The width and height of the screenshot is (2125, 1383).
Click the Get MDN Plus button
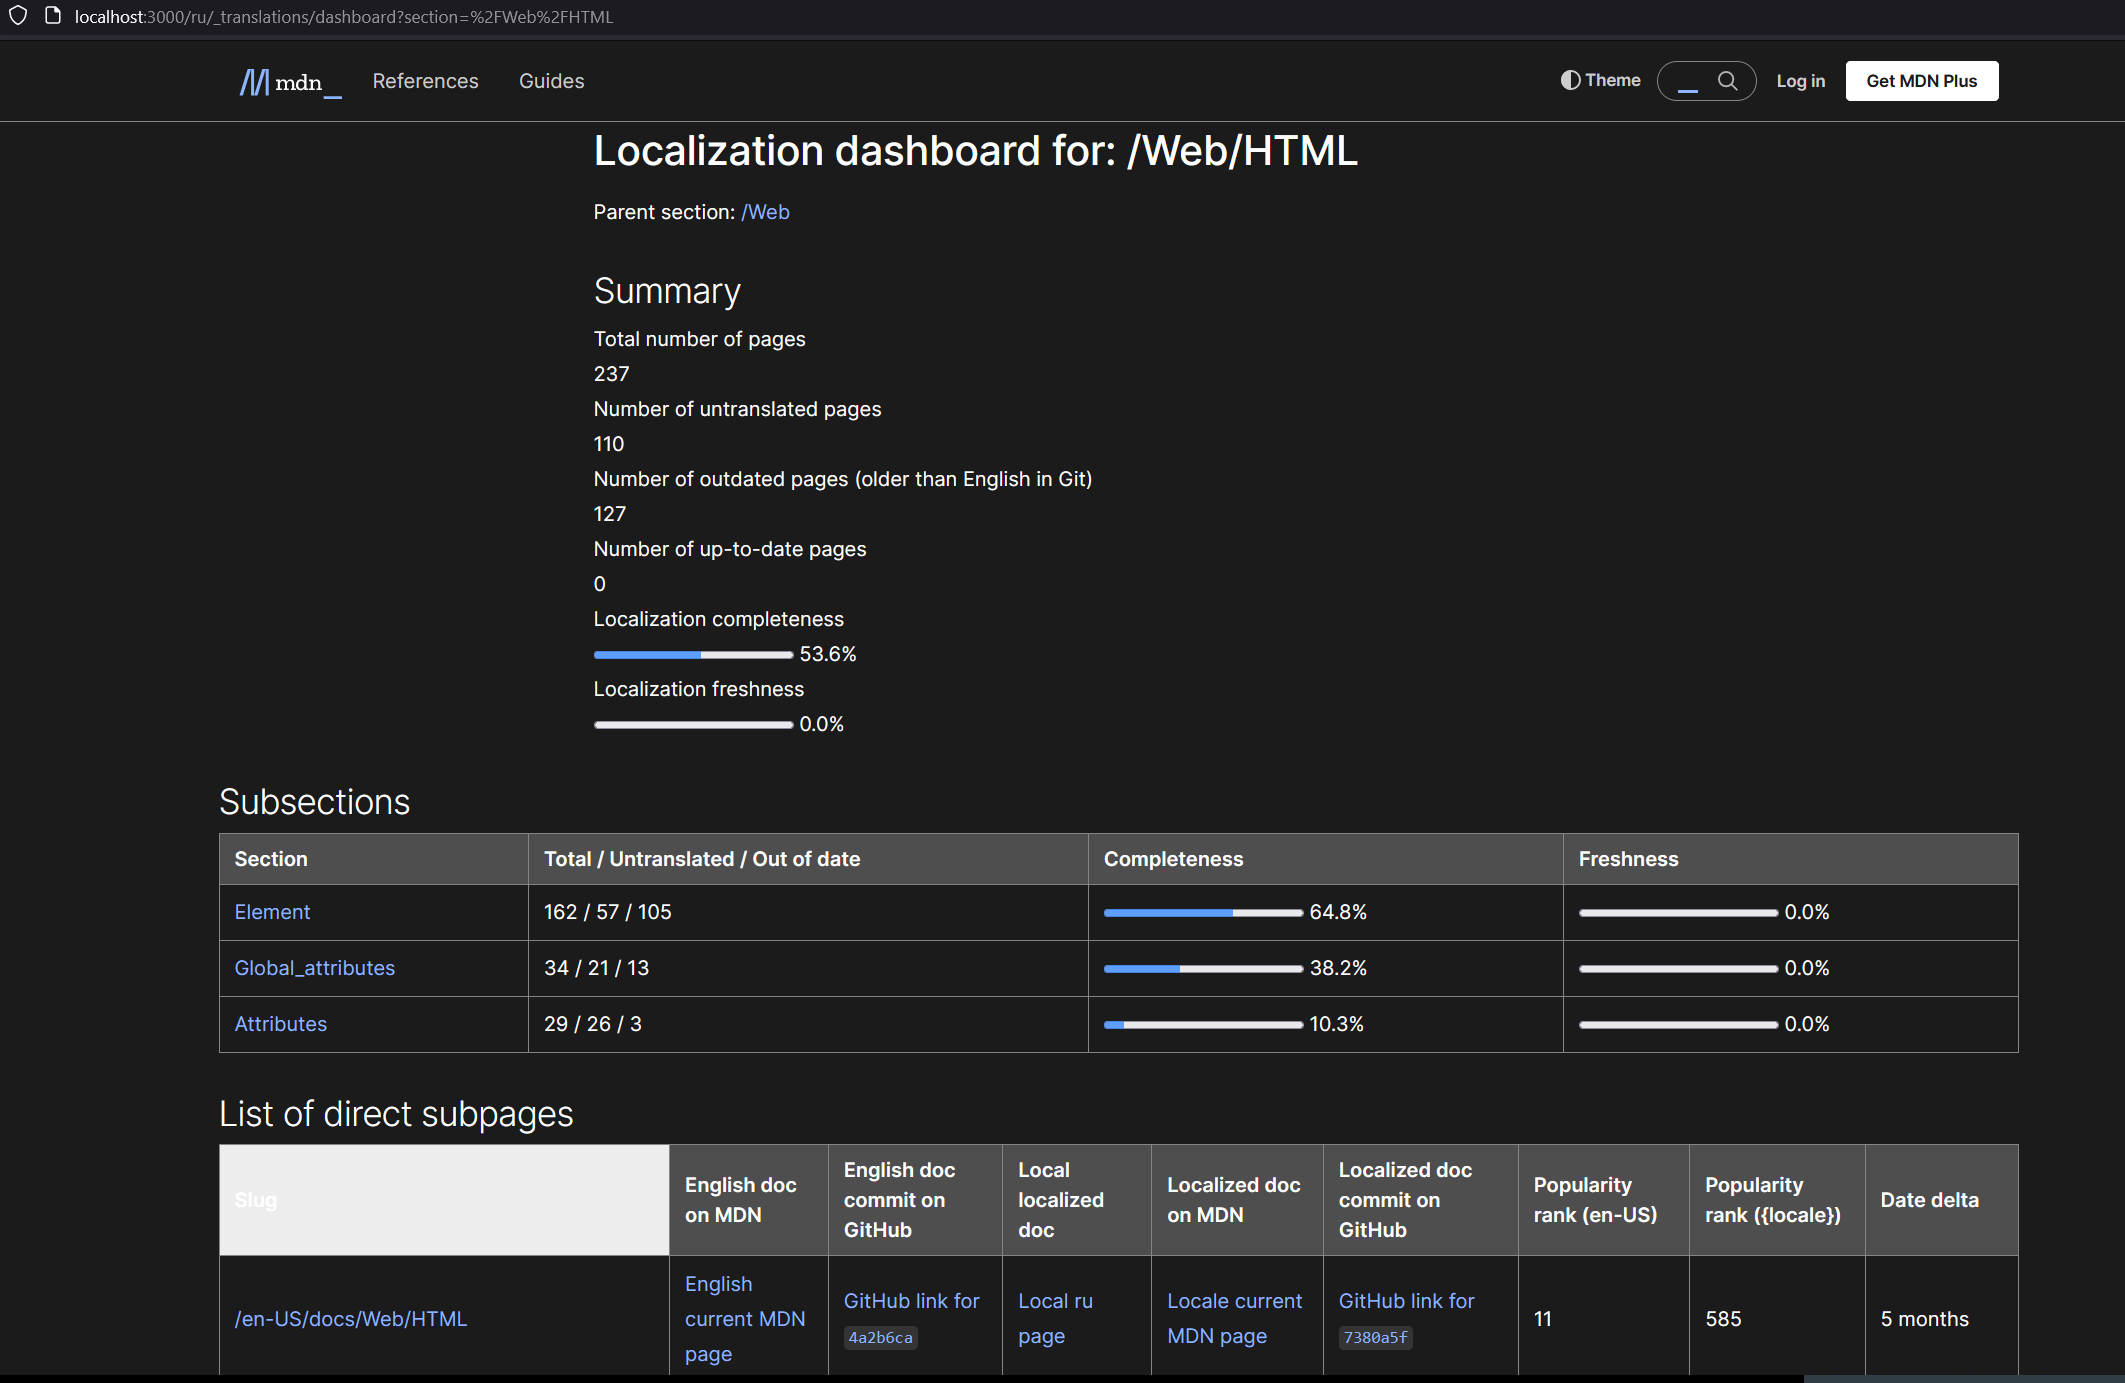[x=1921, y=81]
